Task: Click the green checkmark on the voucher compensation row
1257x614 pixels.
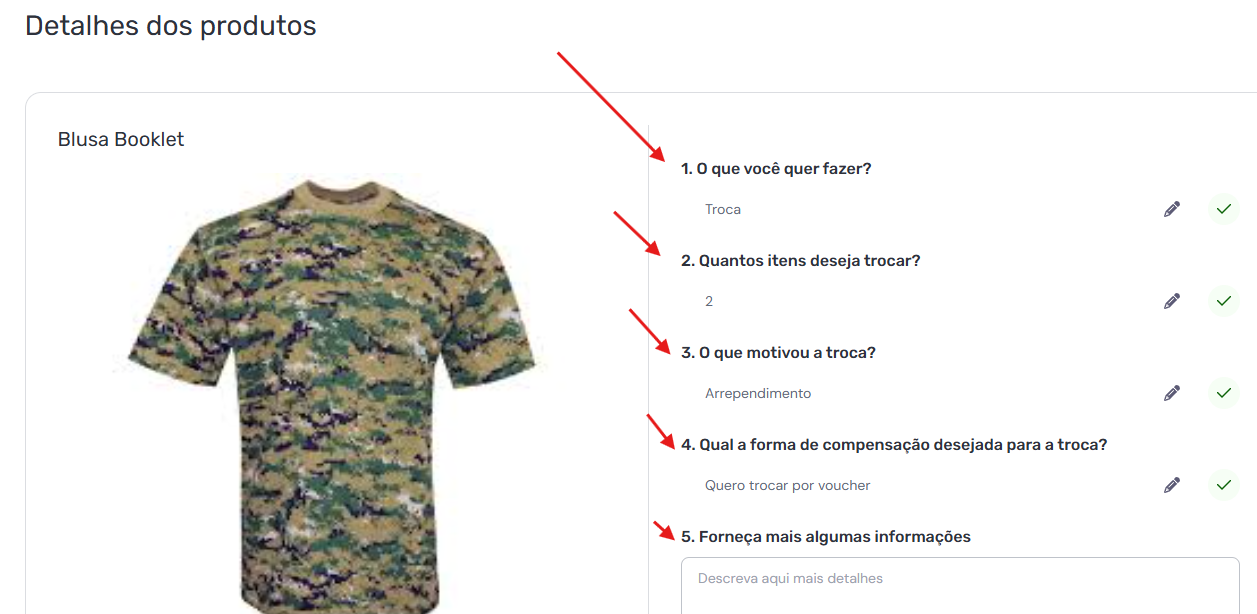Action: pyautogui.click(x=1223, y=485)
